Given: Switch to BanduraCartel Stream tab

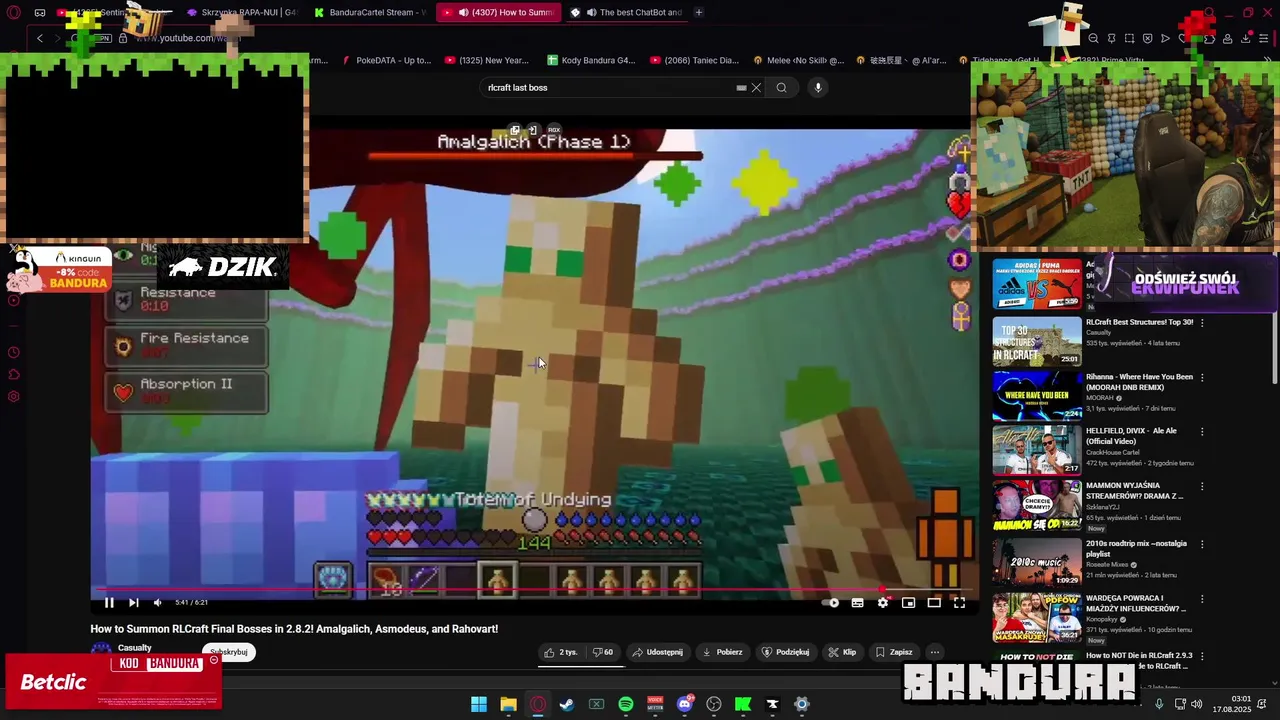Looking at the screenshot, I should click(x=370, y=12).
